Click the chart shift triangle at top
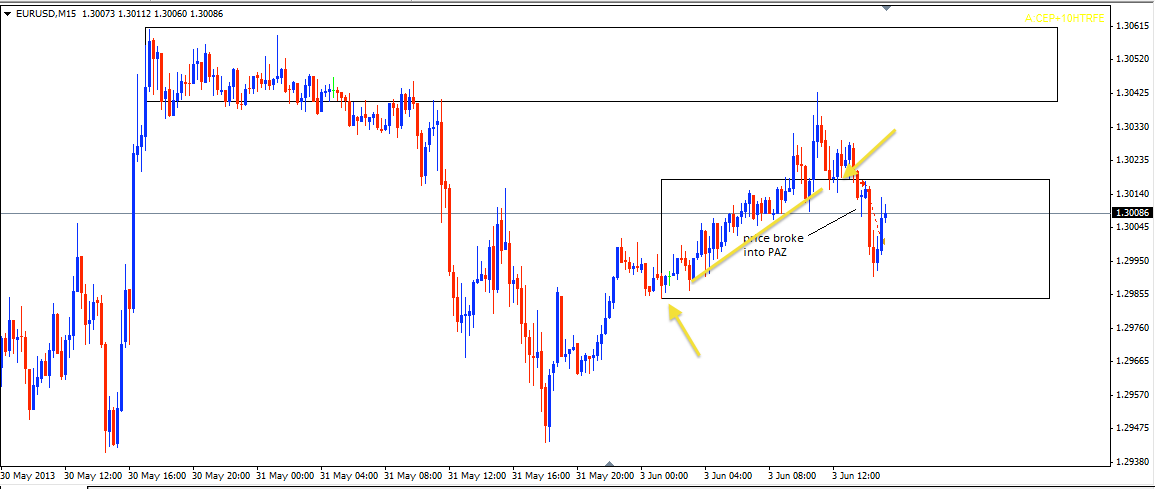The width and height of the screenshot is (1155, 489). pyautogui.click(x=887, y=7)
